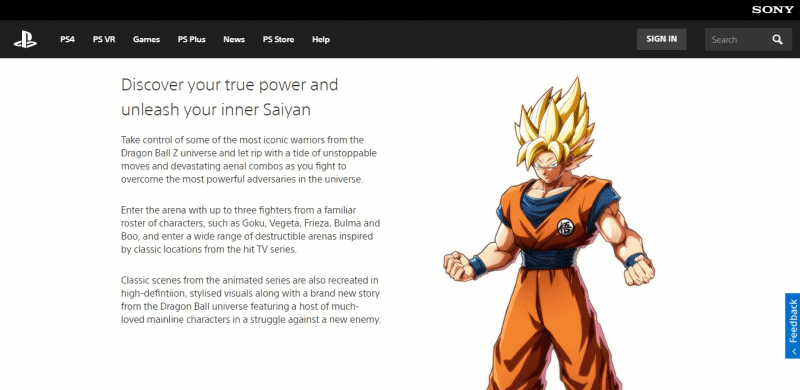Click the paragraph starting 'Classic scenes from the animated'
800x390 pixels.
(251, 300)
